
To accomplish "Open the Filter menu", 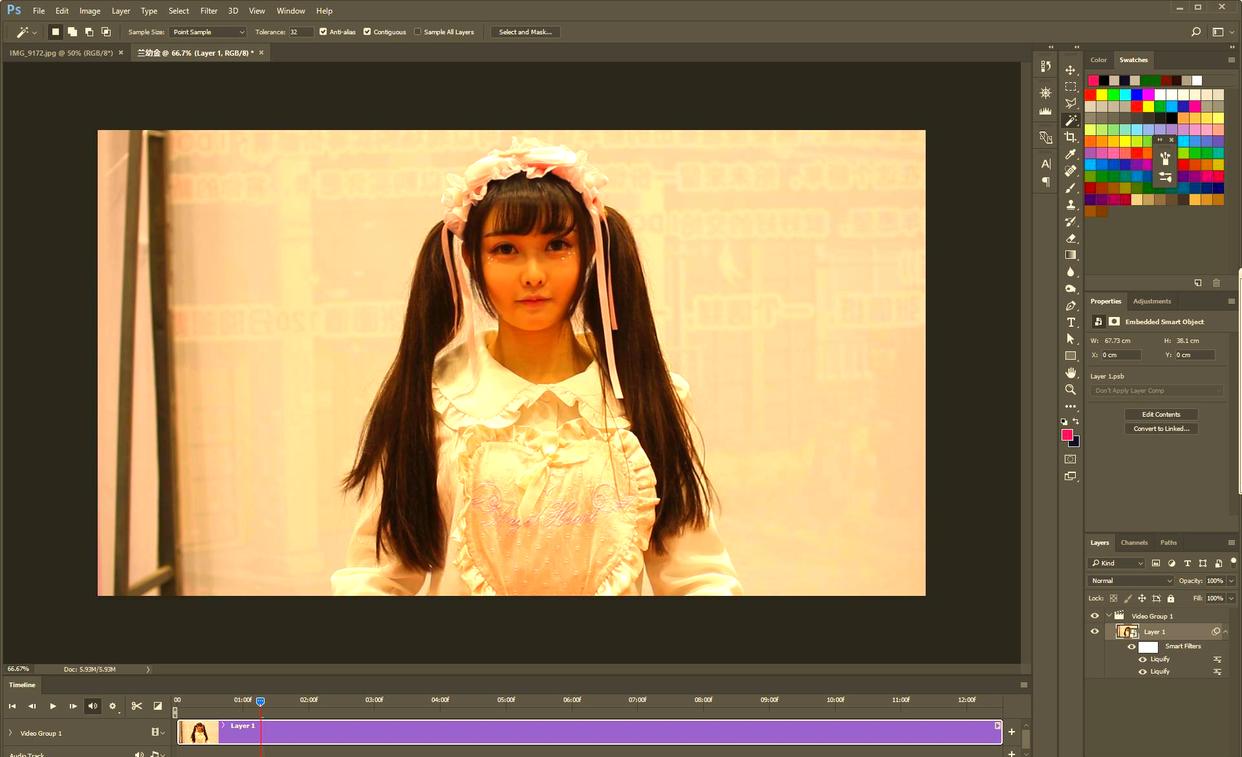I will coord(208,11).
